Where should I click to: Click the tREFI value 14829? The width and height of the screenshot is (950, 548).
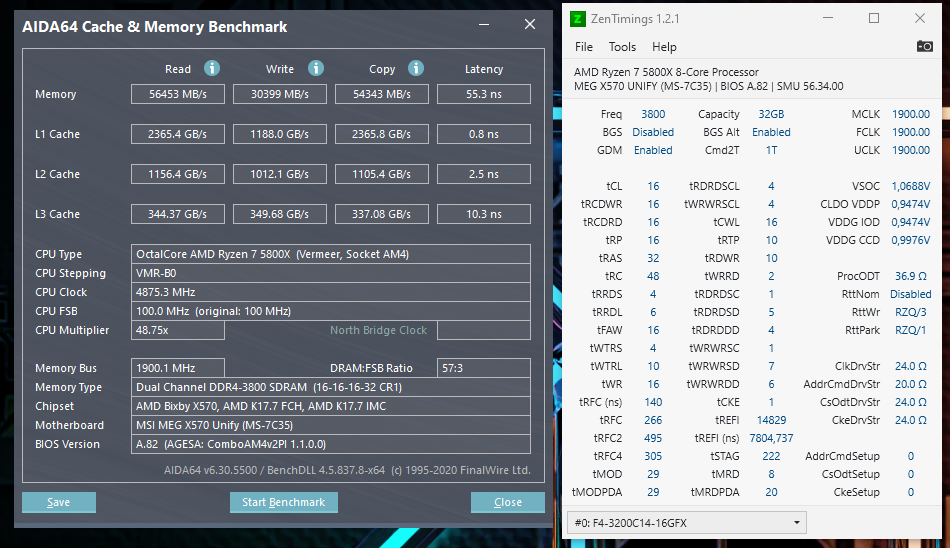(x=771, y=420)
